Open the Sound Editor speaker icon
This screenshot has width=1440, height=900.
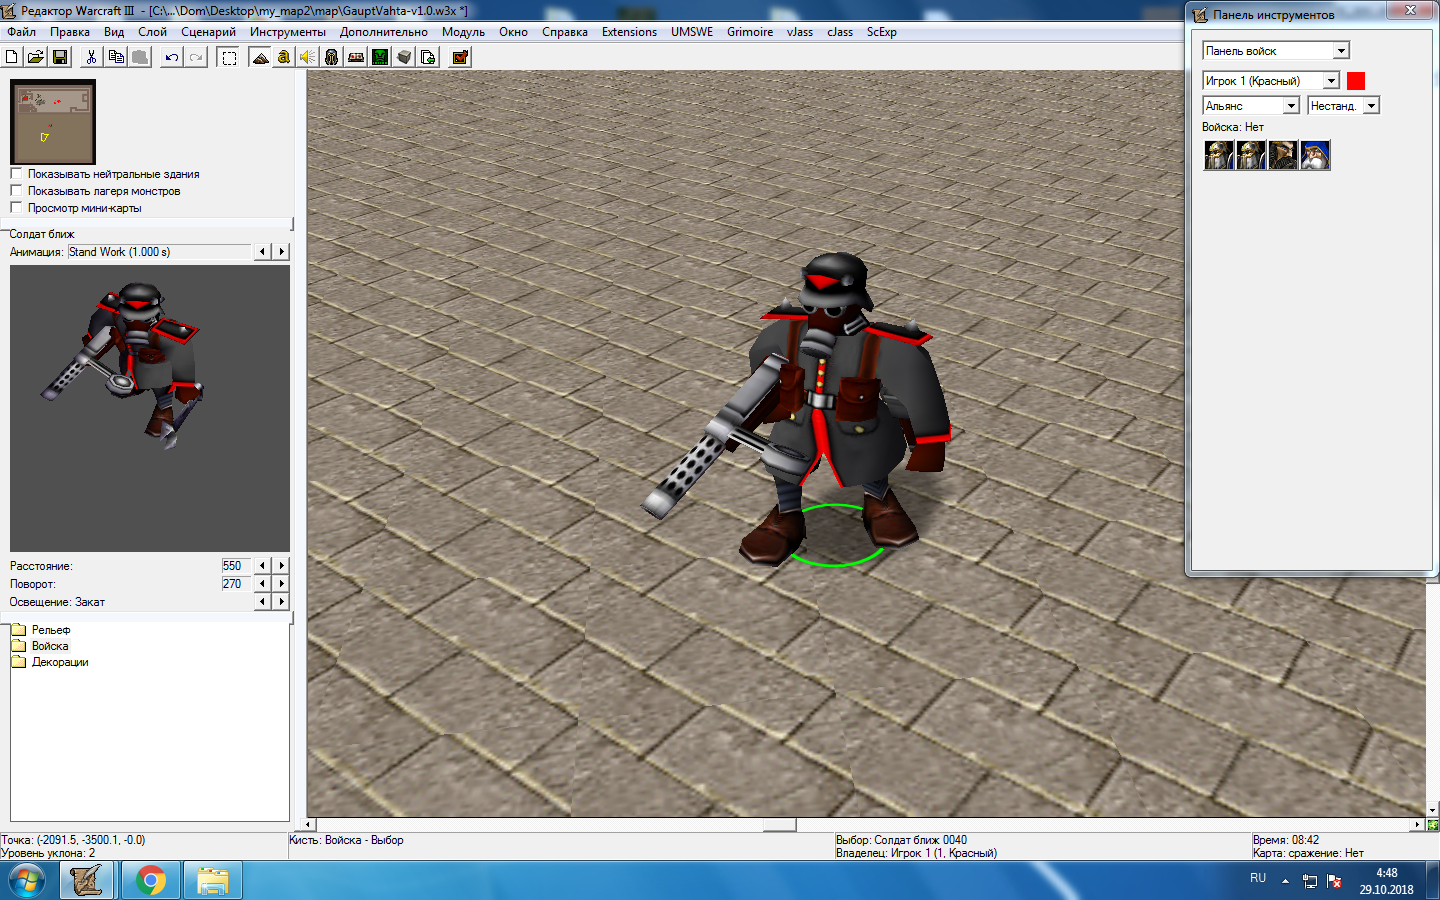coord(308,57)
